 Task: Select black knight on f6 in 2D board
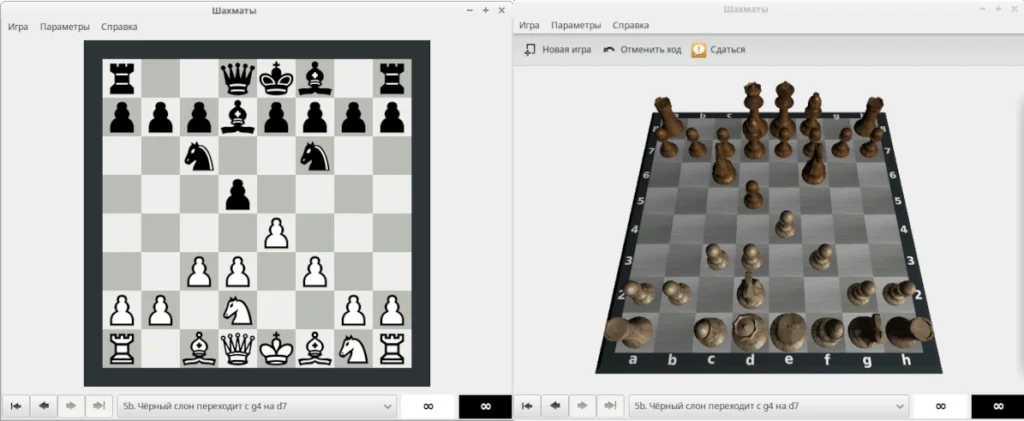point(315,156)
